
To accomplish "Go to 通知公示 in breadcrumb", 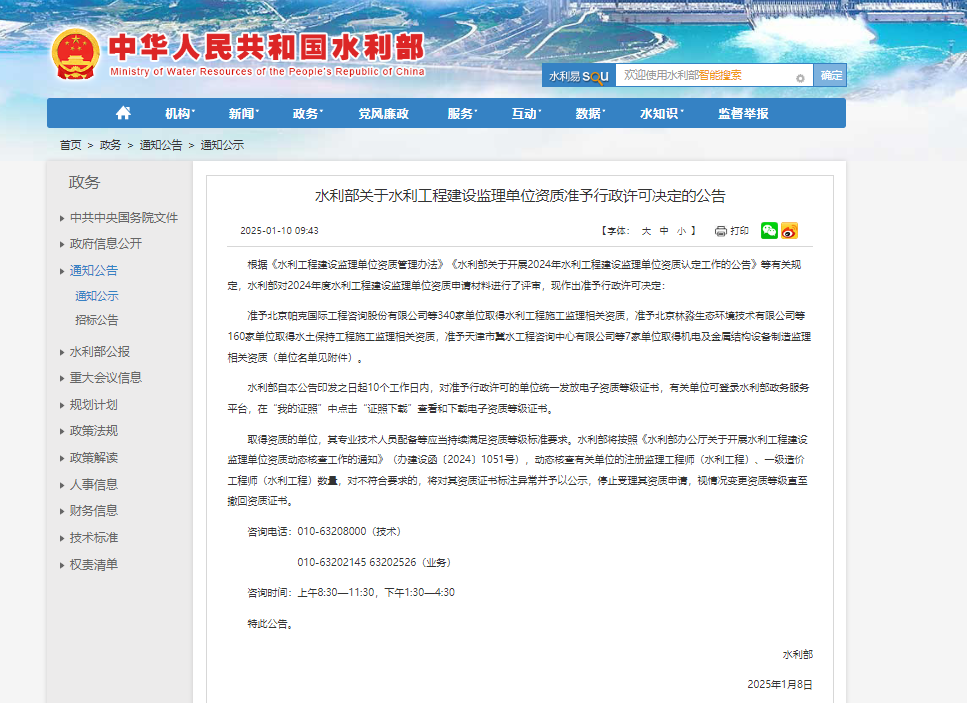I will (222, 145).
